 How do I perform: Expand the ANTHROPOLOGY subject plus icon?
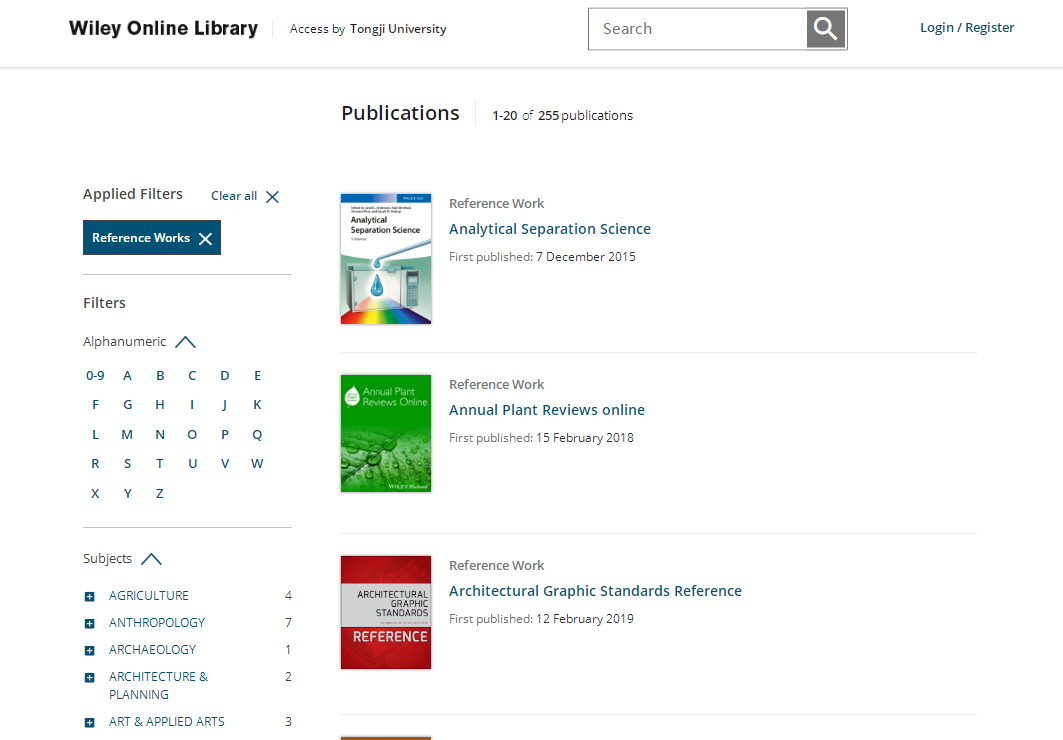pyautogui.click(x=89, y=623)
